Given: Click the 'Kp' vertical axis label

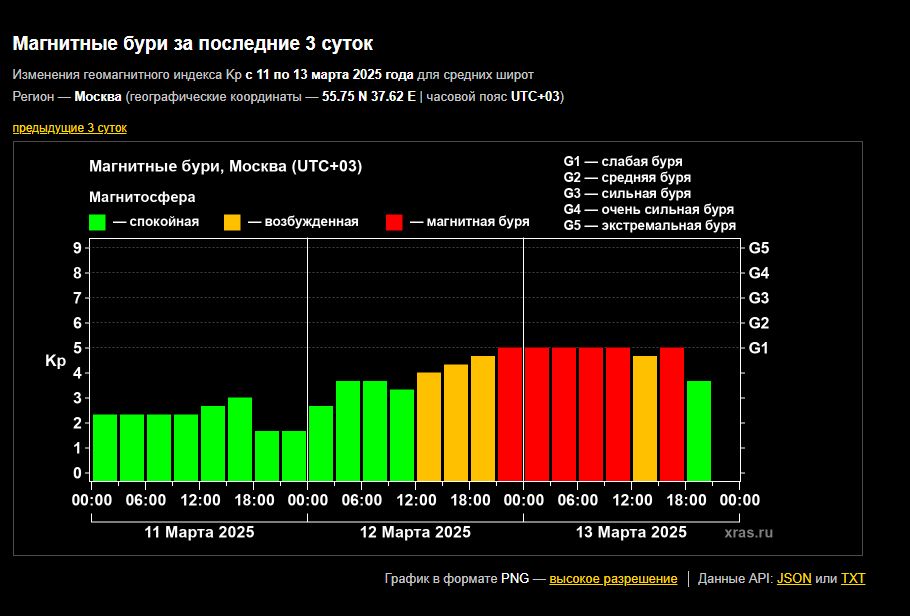Looking at the screenshot, I should [55, 361].
